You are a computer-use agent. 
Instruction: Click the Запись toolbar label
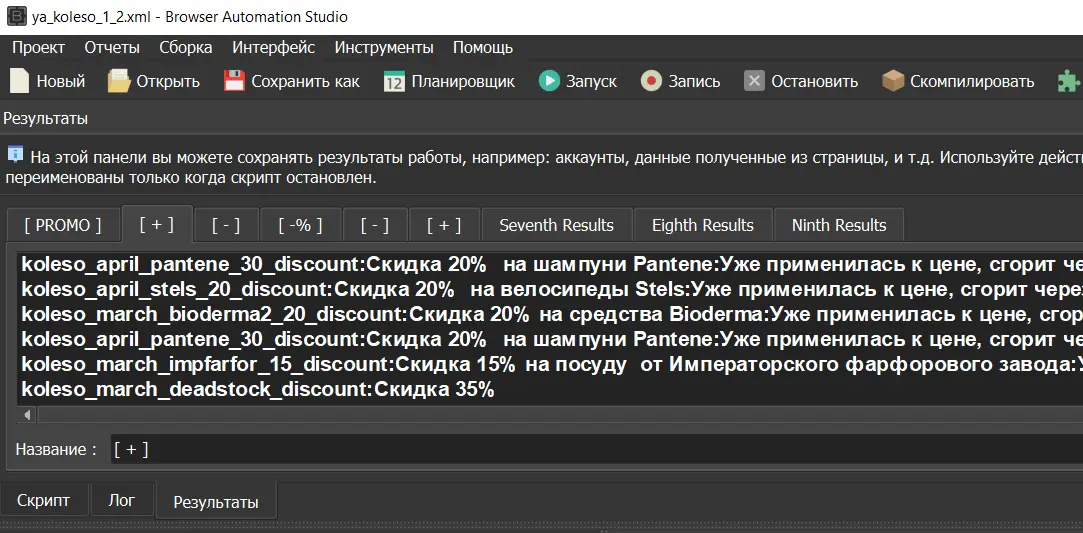694,81
